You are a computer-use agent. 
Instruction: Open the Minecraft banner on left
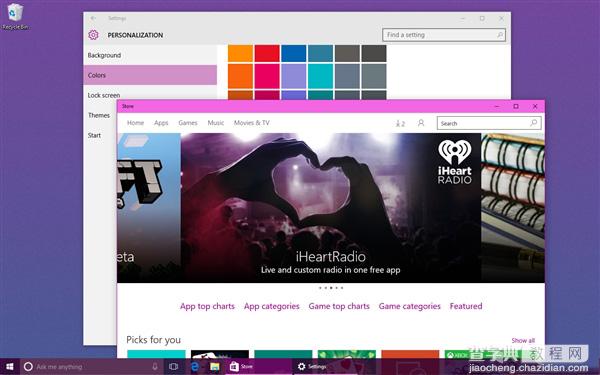coord(149,208)
